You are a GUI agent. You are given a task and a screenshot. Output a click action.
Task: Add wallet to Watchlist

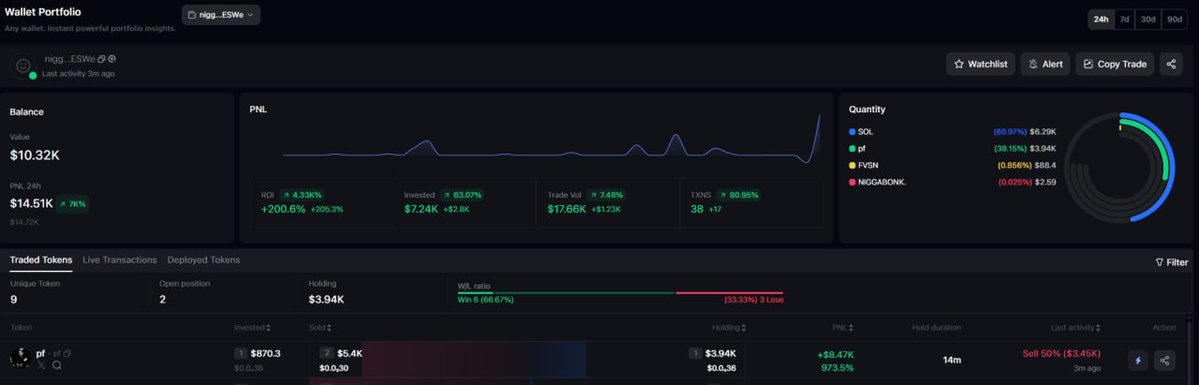pyautogui.click(x=980, y=64)
